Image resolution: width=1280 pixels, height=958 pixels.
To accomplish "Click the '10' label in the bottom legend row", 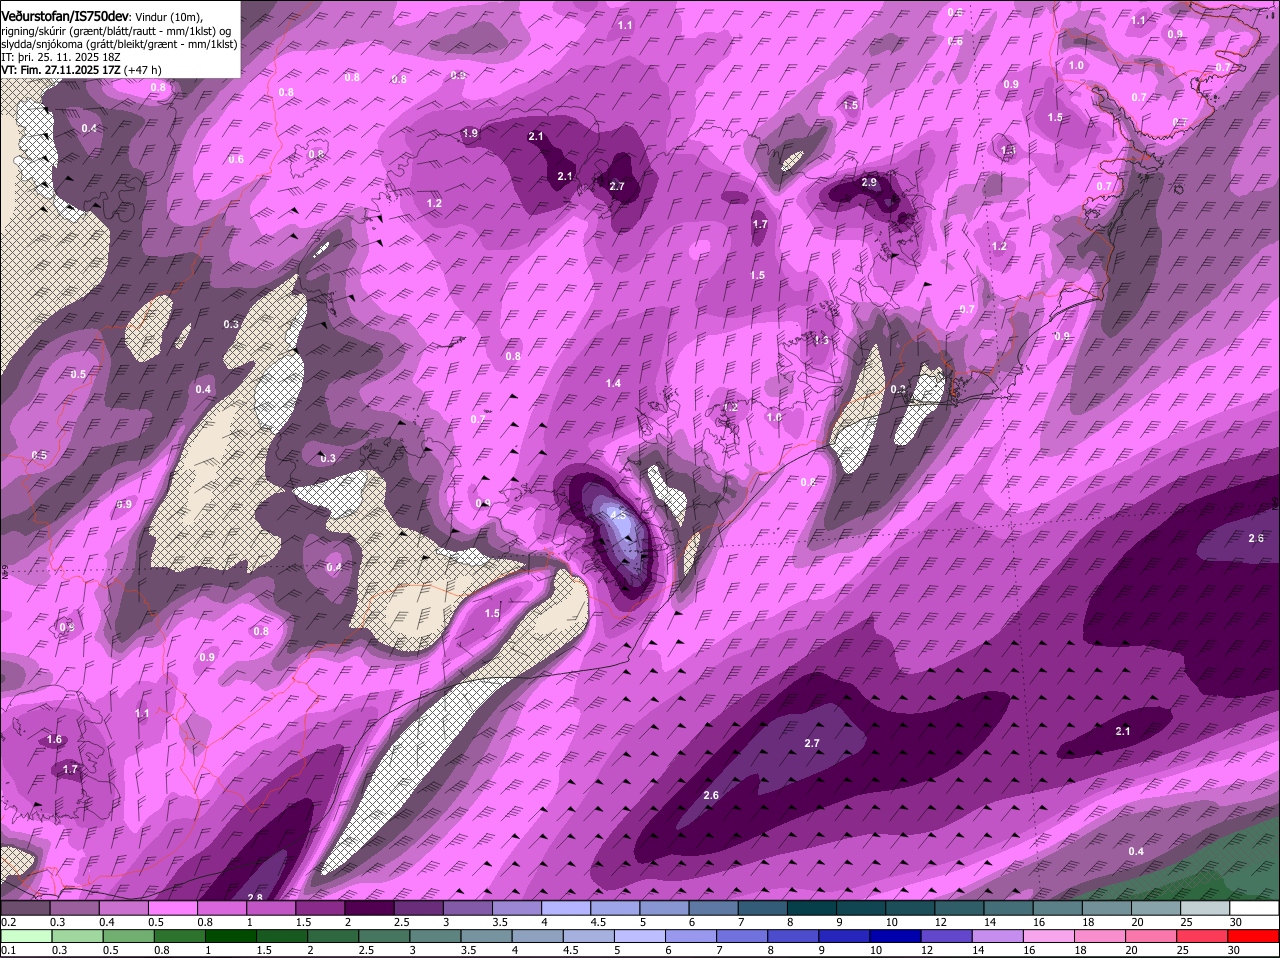I will coord(875,950).
